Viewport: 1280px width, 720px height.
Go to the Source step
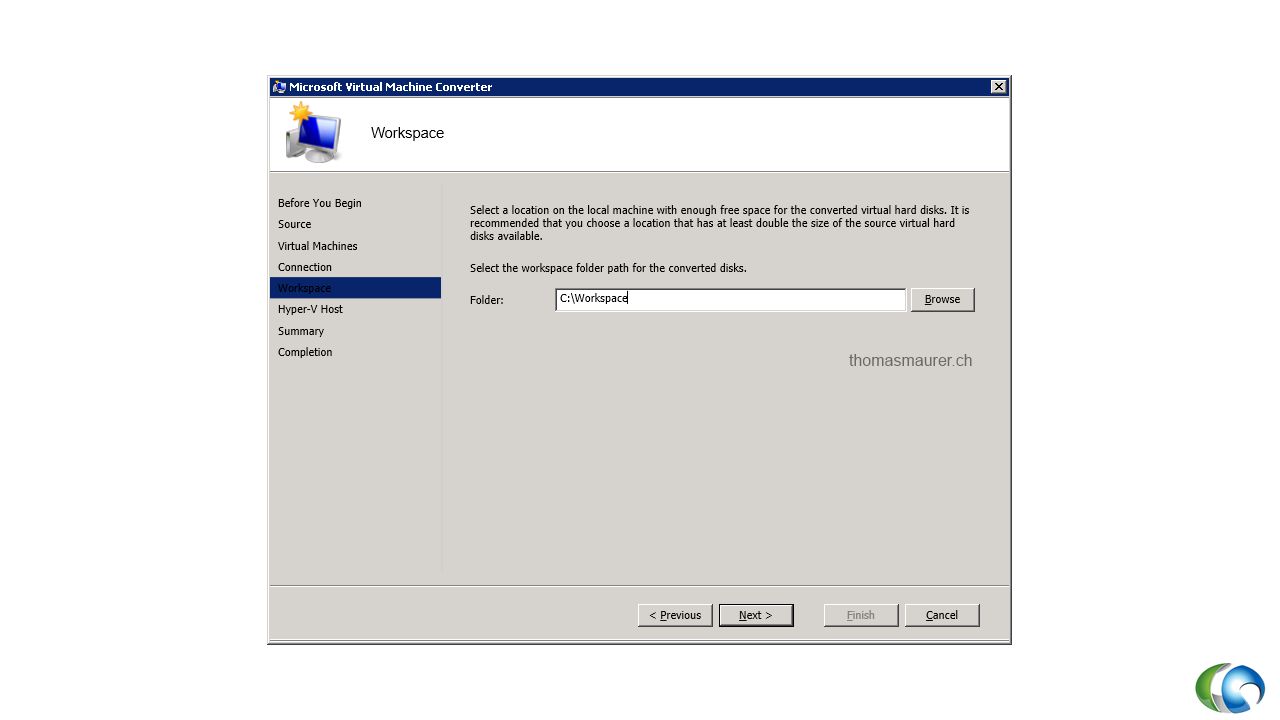295,224
